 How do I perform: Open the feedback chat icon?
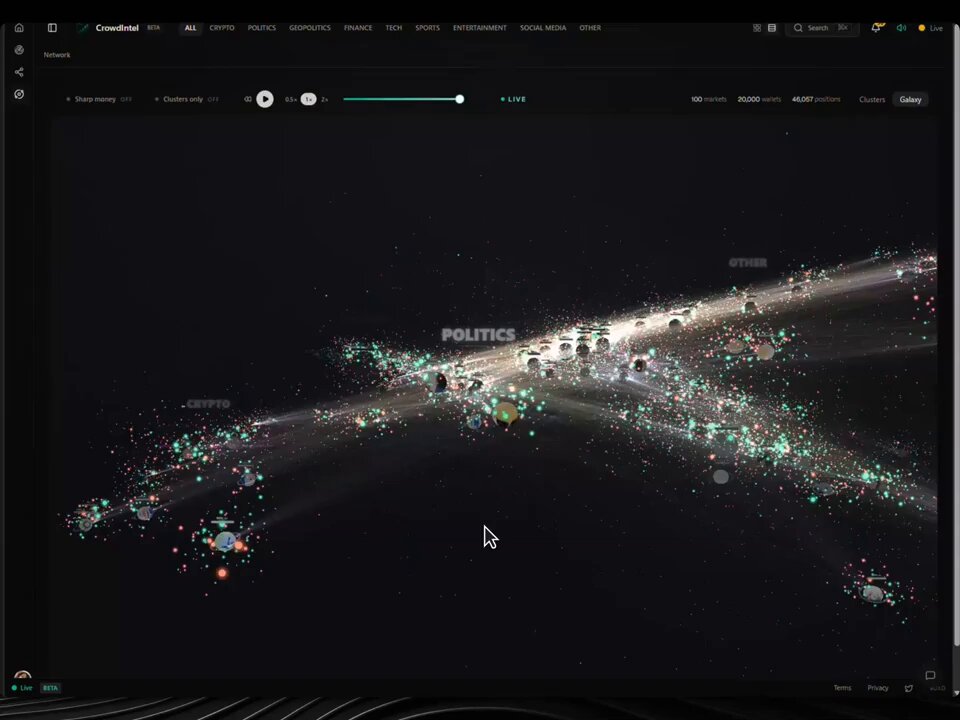930,675
